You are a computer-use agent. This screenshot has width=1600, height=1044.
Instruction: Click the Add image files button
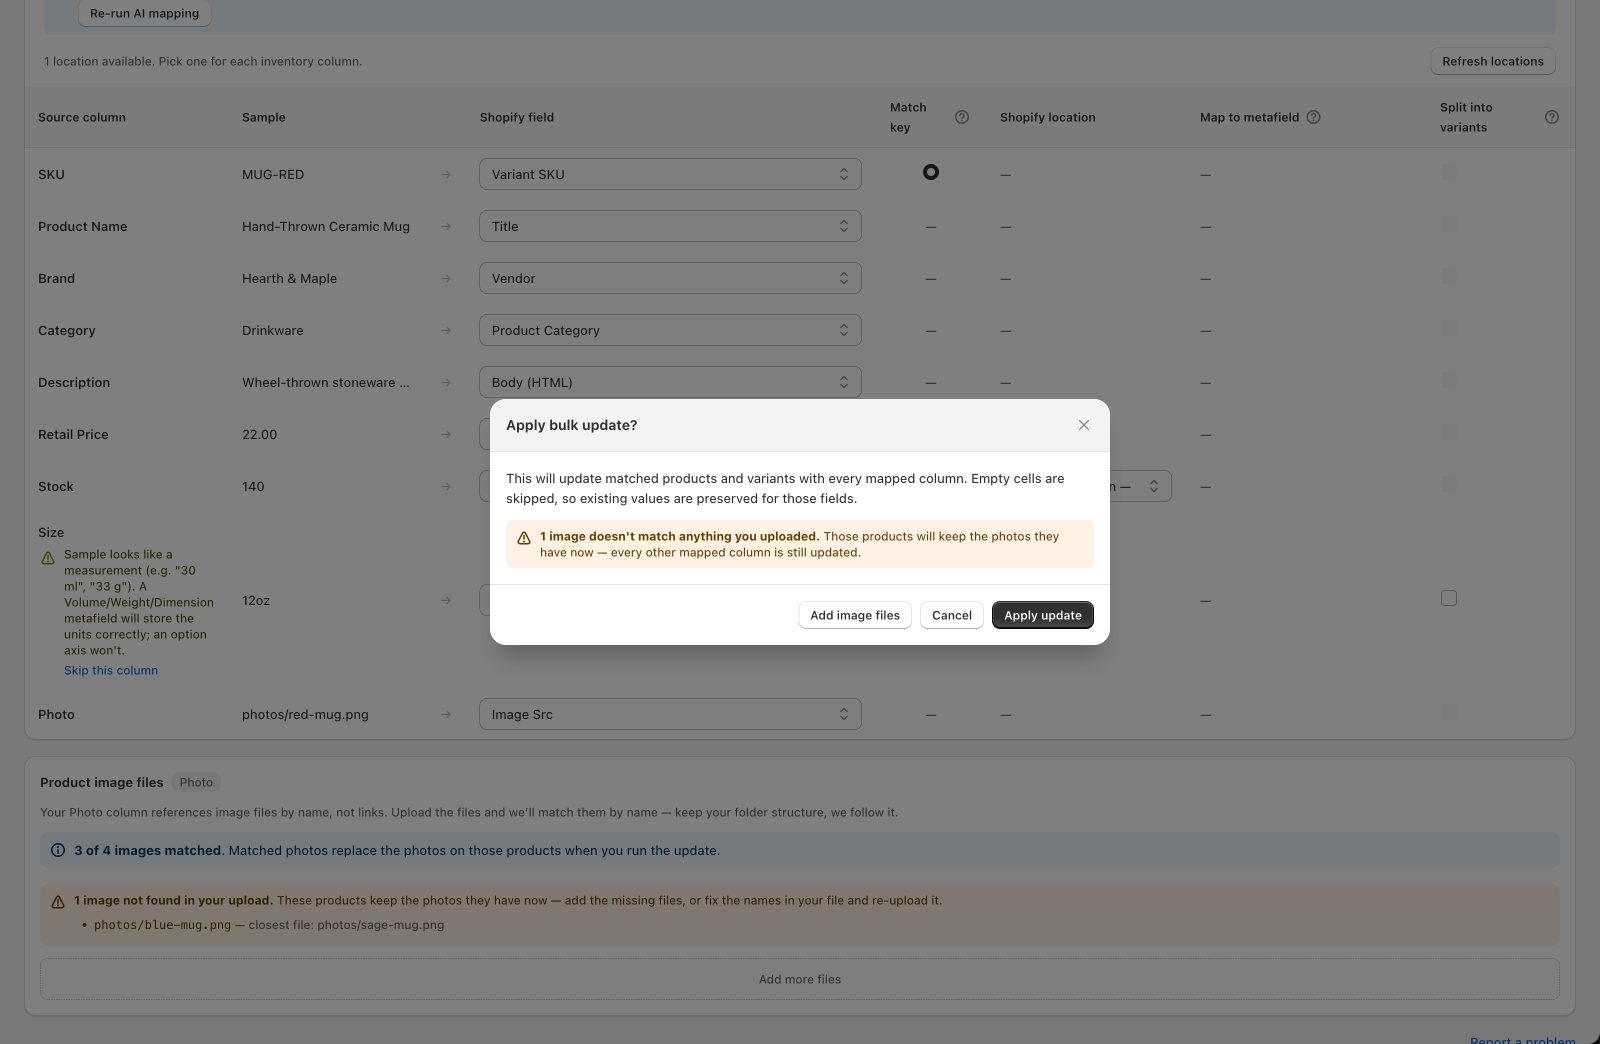[x=855, y=615]
